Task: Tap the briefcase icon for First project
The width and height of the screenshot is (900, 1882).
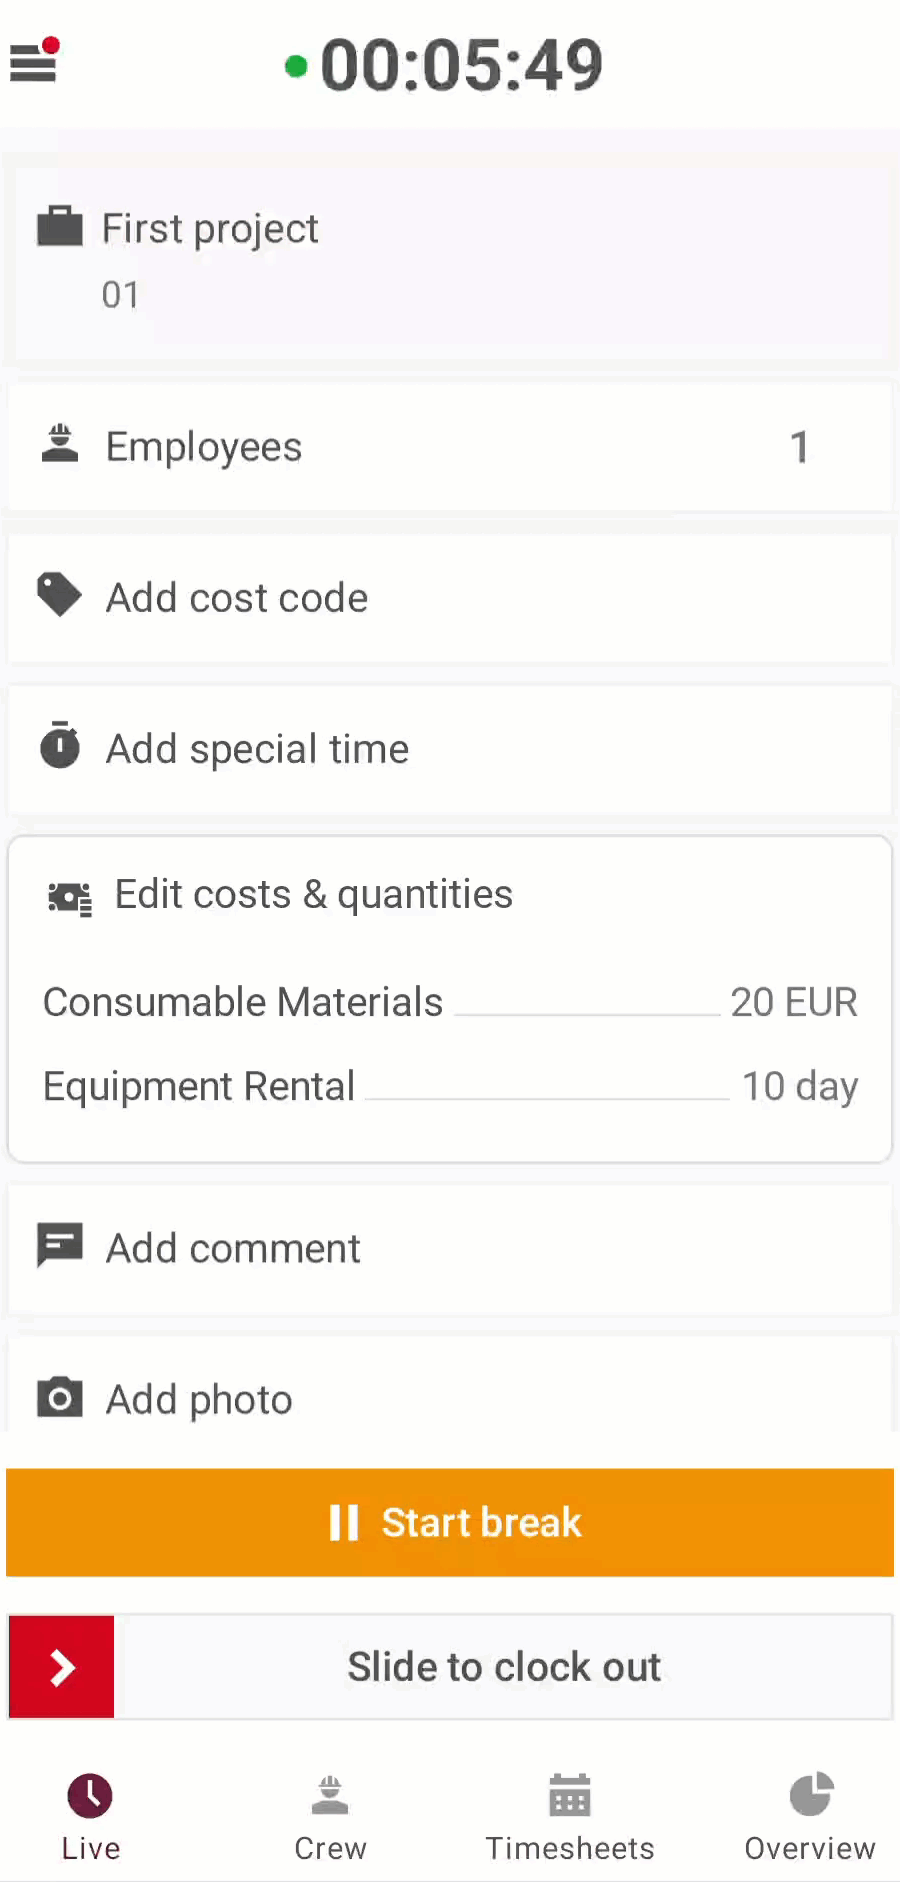Action: [60, 227]
